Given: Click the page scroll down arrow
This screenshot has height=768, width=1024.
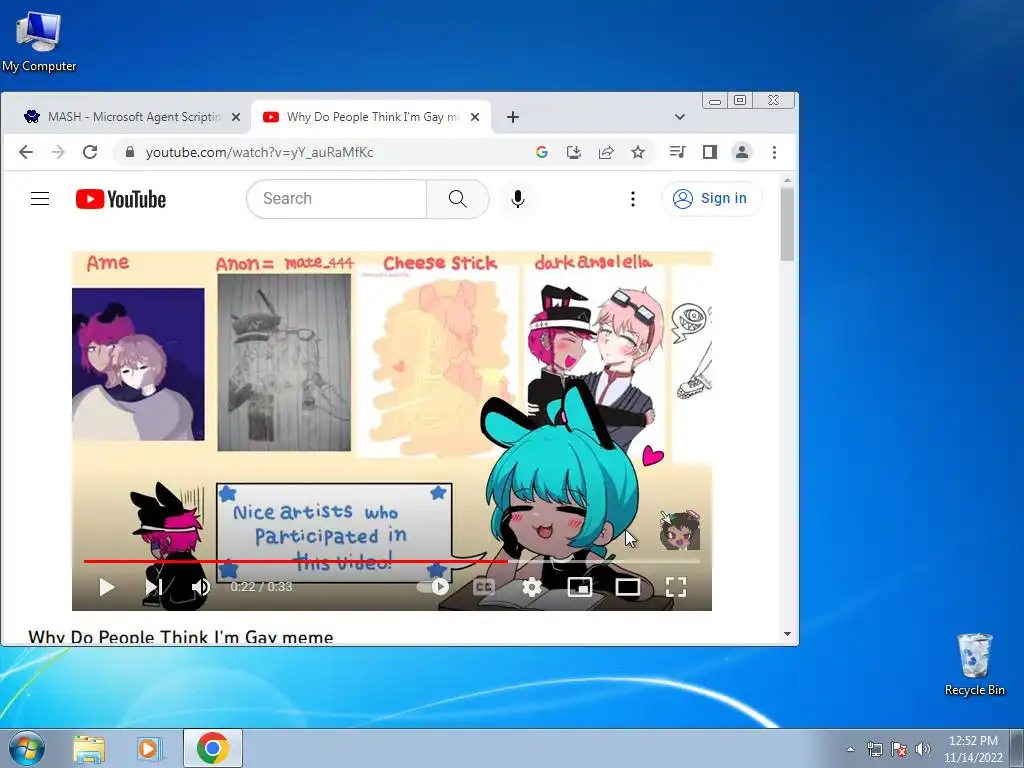Looking at the screenshot, I should click(787, 634).
